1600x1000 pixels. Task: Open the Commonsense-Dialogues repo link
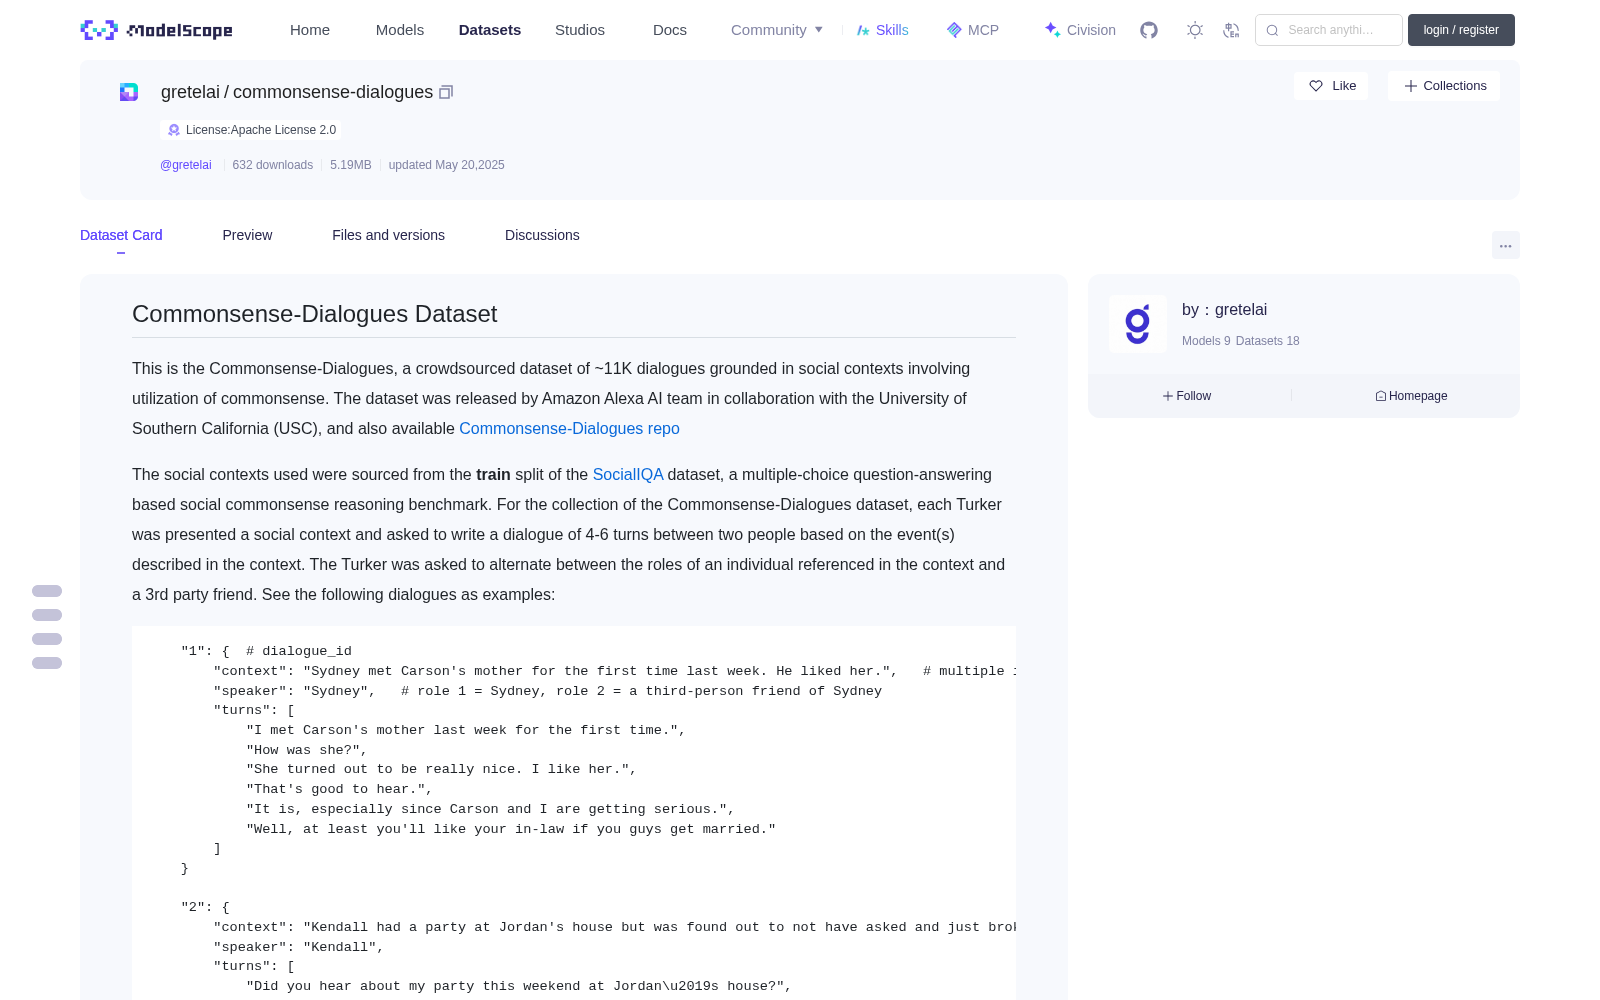point(569,428)
